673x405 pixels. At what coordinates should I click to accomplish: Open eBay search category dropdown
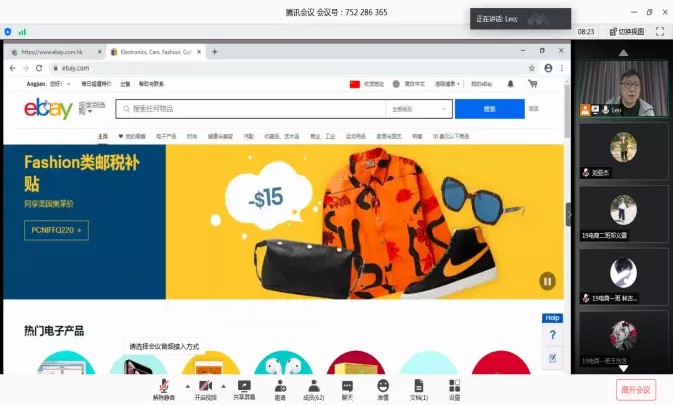tap(413, 109)
